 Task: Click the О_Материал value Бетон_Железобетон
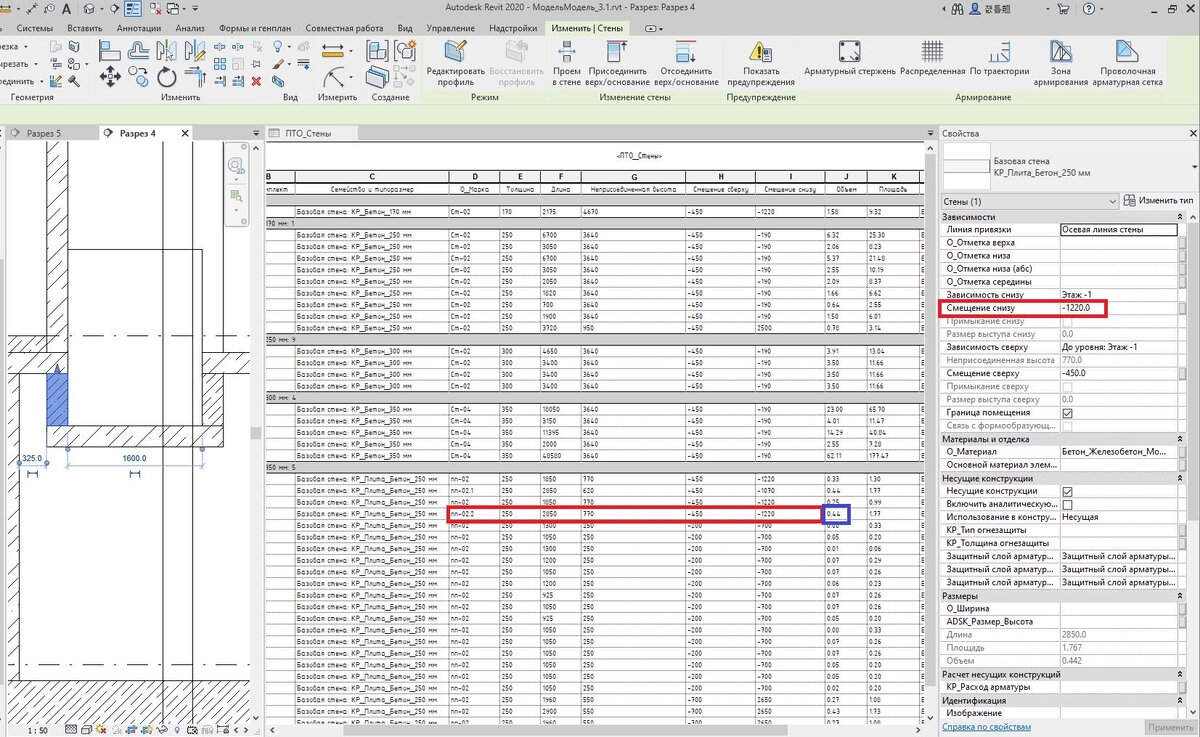click(1118, 452)
